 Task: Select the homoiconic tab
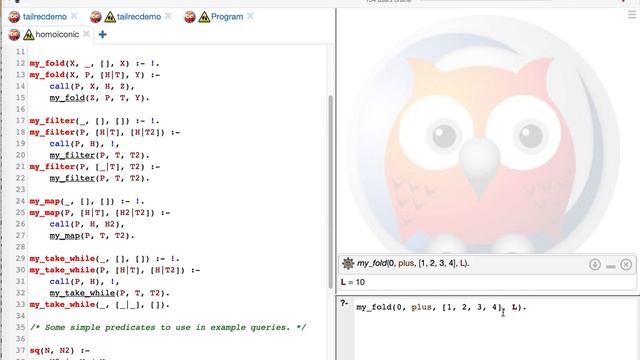(x=57, y=34)
